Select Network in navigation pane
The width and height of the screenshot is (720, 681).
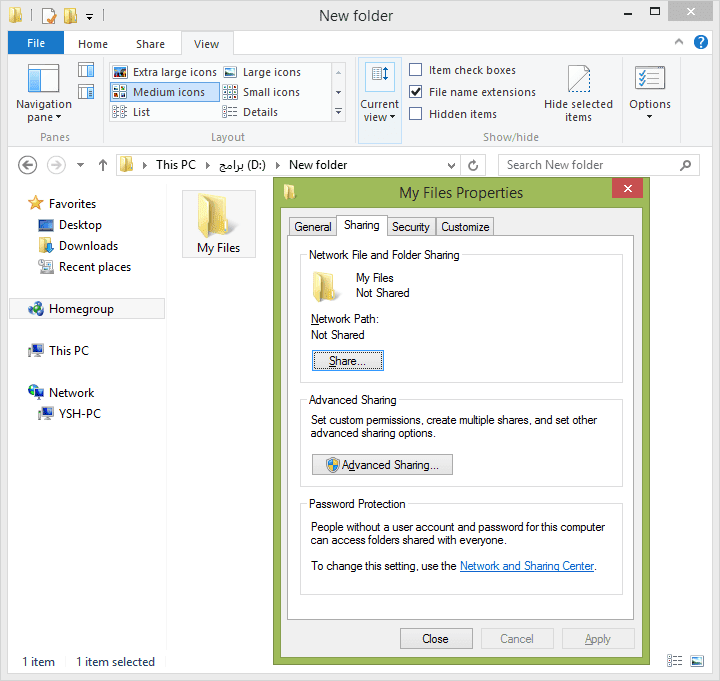pos(61,393)
